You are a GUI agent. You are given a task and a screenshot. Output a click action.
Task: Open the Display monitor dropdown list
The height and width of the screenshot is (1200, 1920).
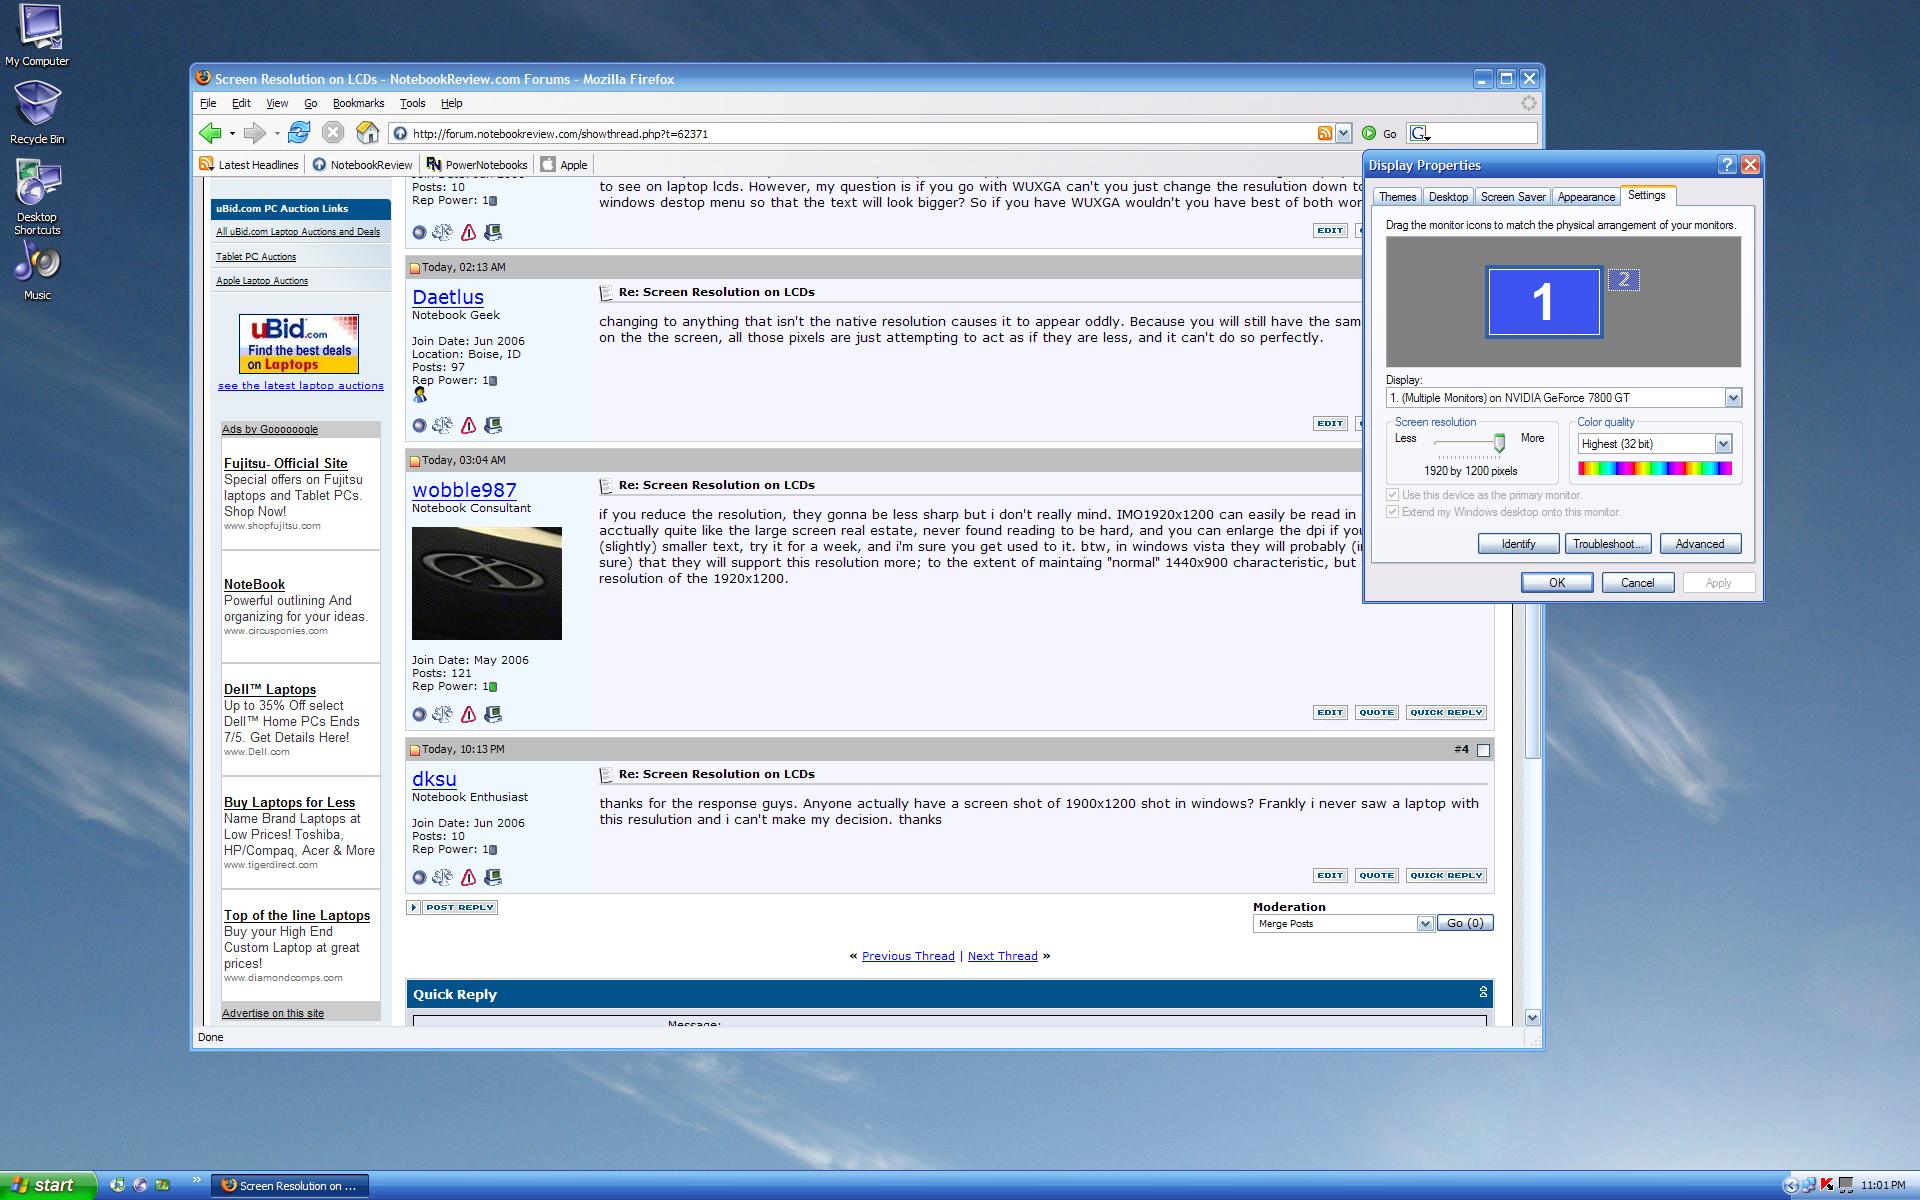click(1732, 398)
